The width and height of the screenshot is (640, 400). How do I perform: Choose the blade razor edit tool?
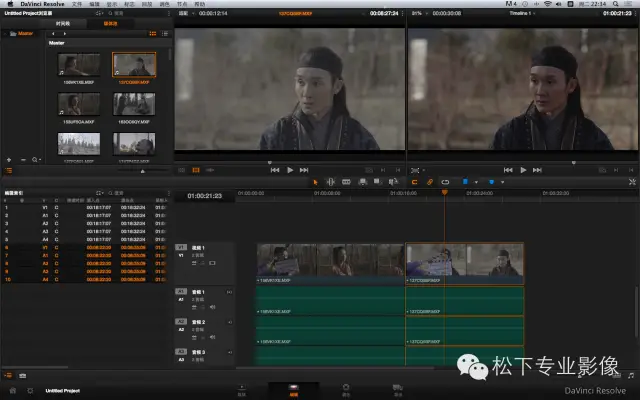[346, 182]
